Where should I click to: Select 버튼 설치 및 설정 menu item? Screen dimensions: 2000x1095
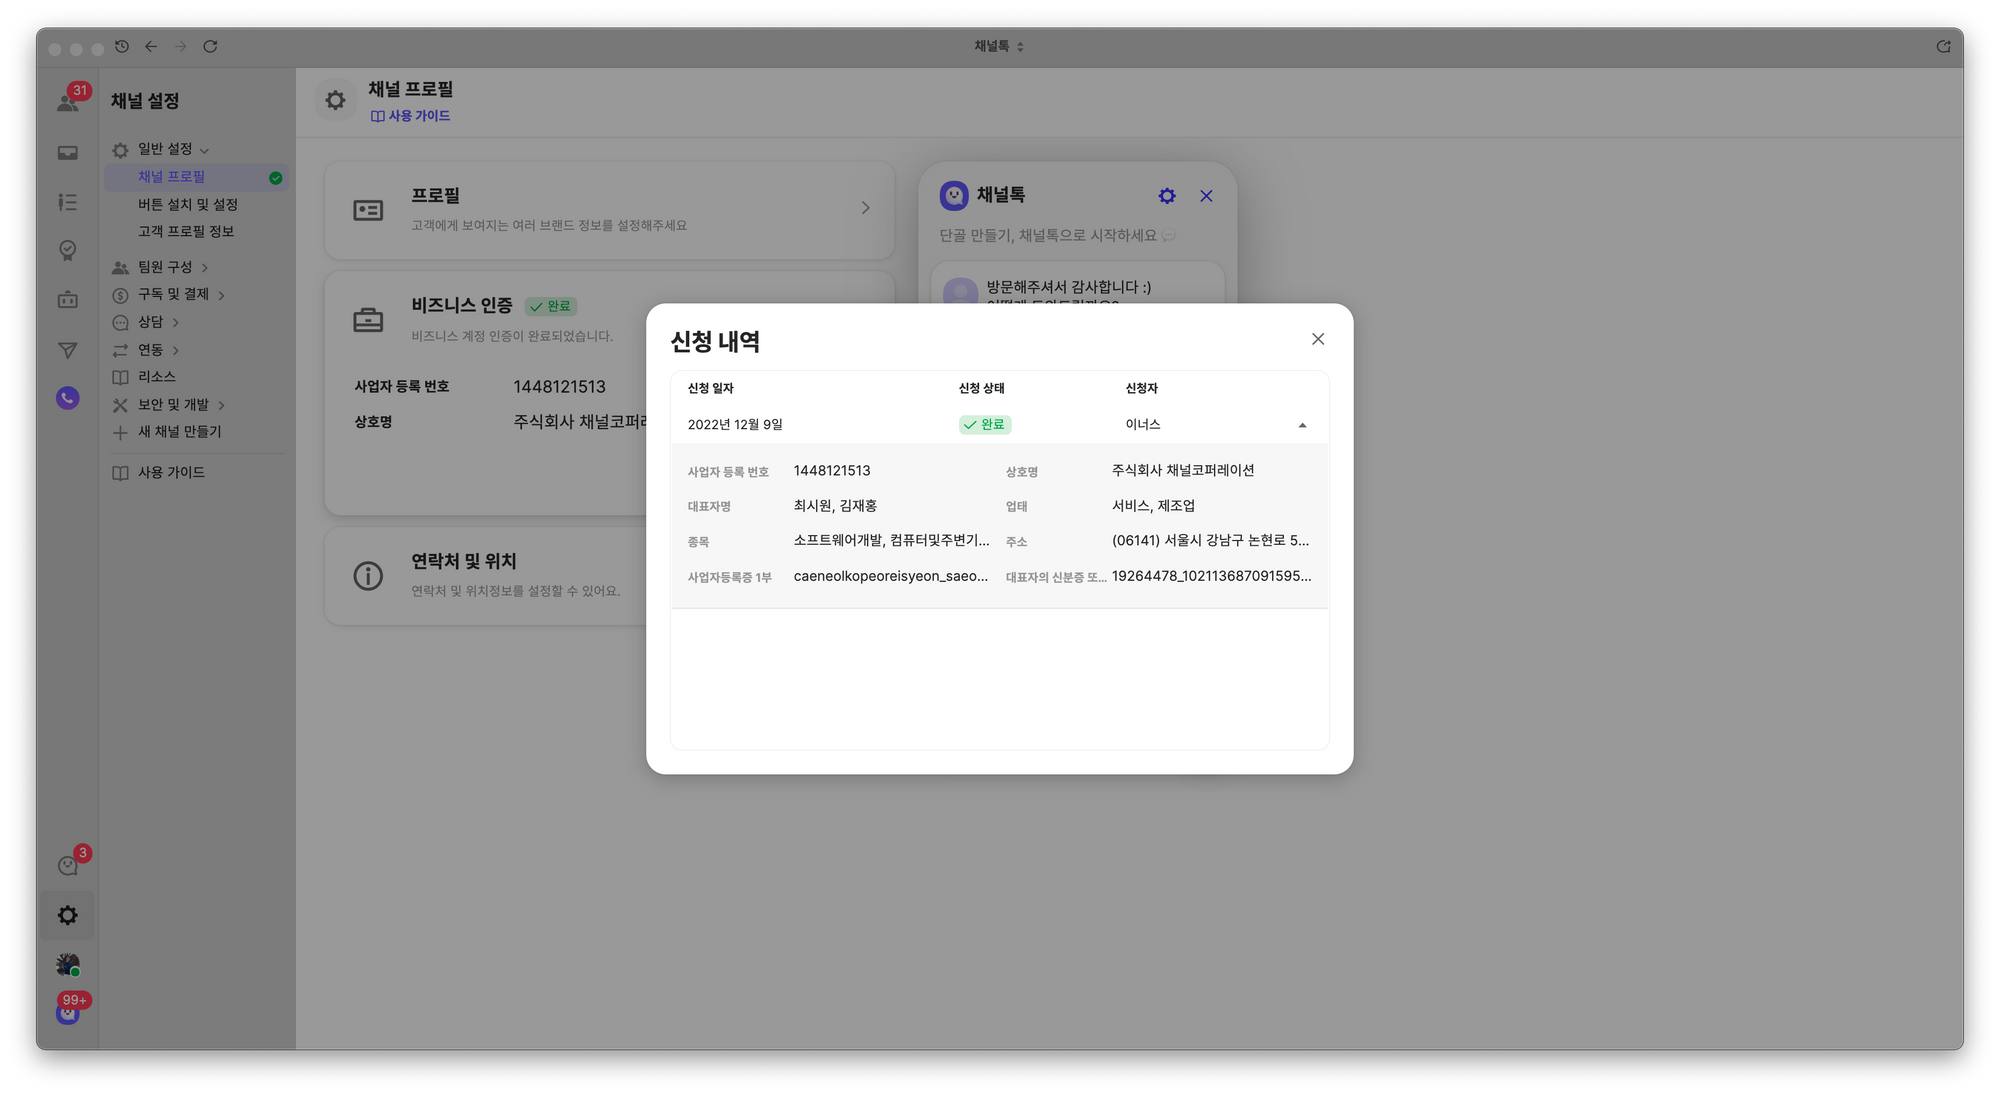coord(188,204)
